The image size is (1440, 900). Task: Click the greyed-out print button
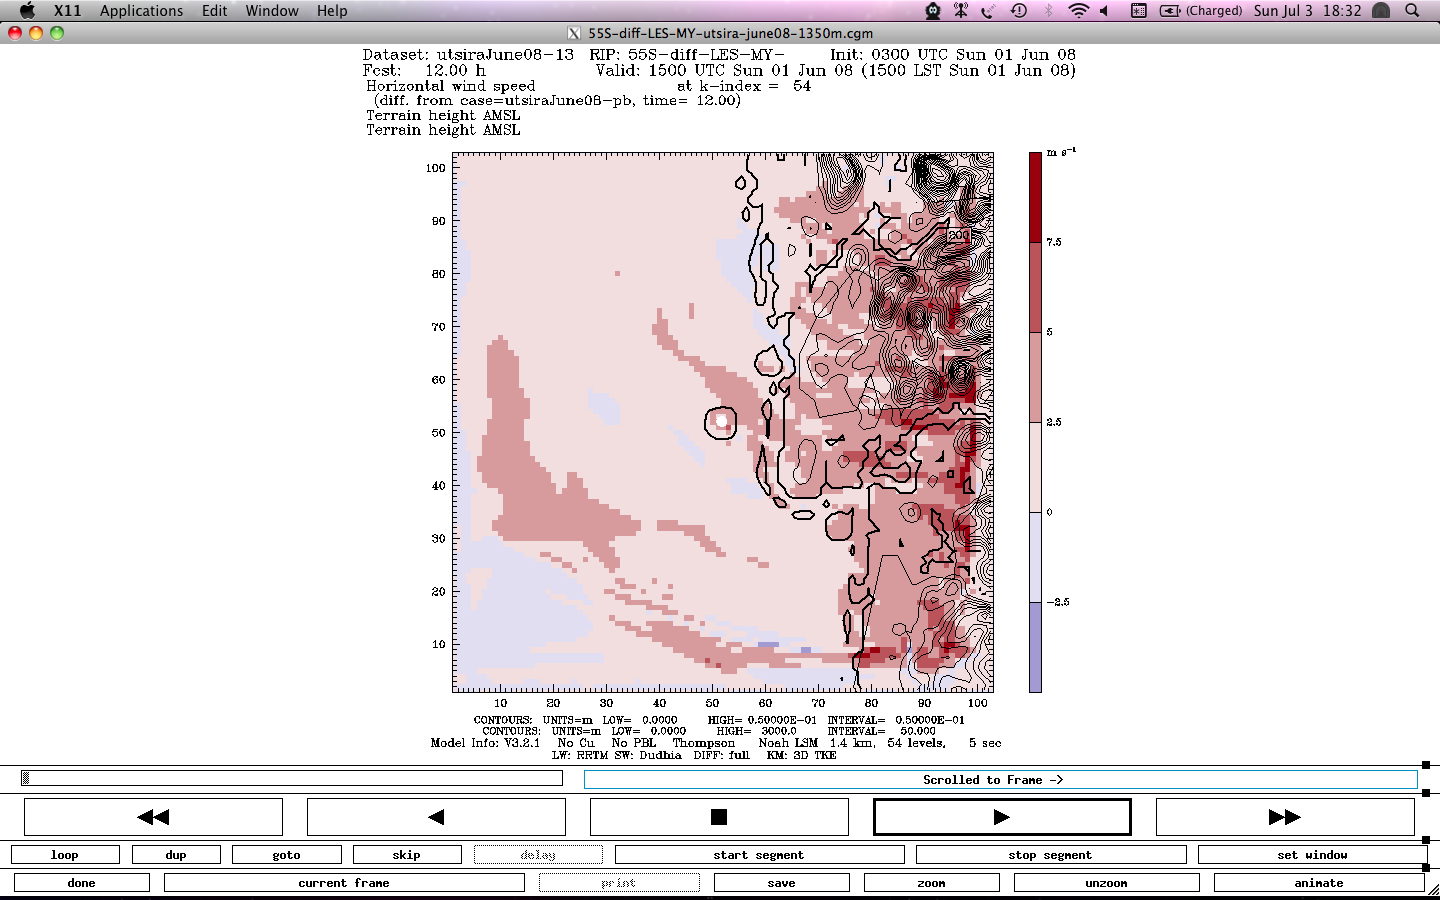click(x=619, y=883)
